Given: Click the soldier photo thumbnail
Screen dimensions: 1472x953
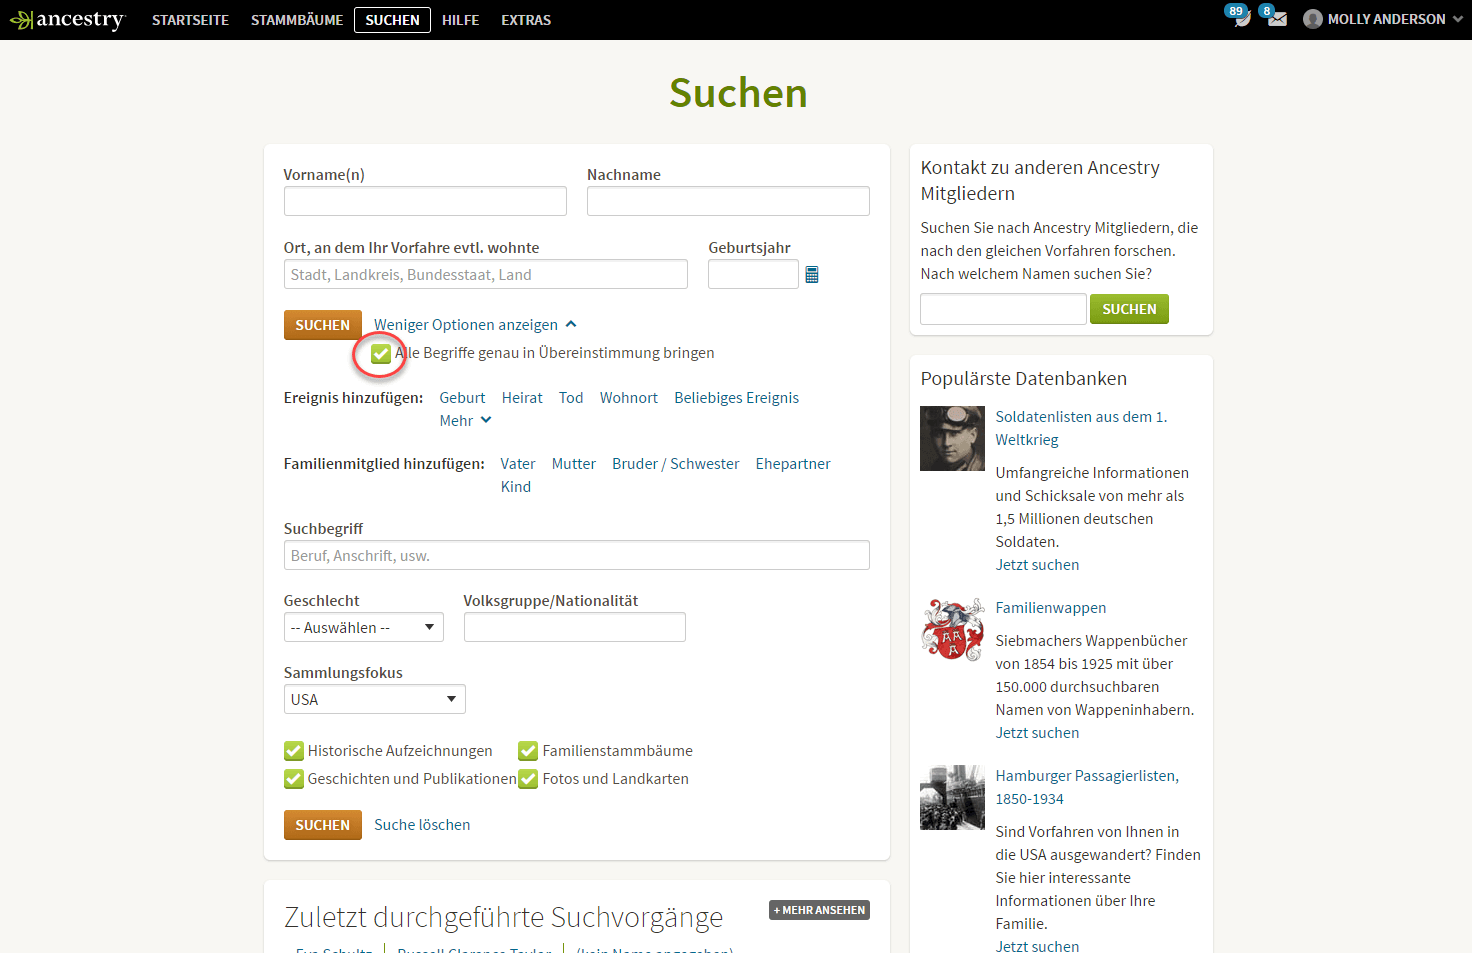Looking at the screenshot, I should coord(952,438).
